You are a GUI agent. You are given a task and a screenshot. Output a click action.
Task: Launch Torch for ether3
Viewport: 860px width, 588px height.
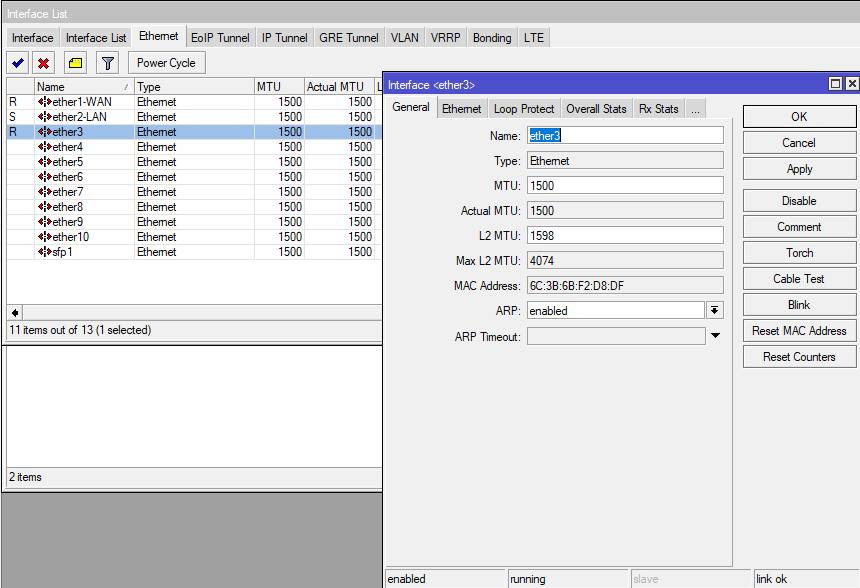pyautogui.click(x=799, y=253)
